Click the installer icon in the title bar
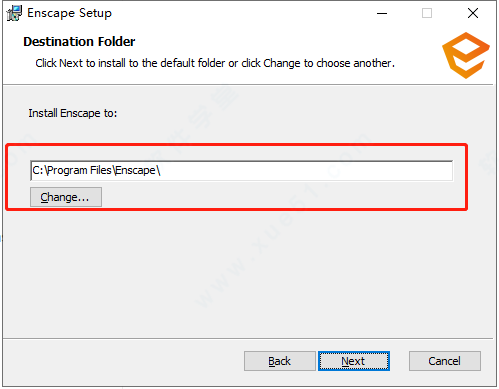This screenshot has width=499, height=389. click(x=14, y=13)
